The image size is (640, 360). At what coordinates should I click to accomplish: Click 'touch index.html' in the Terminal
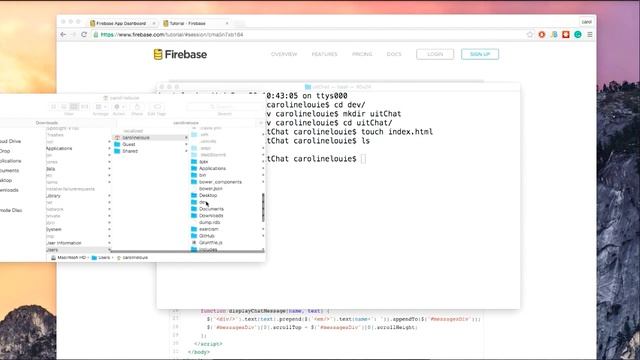tap(397, 132)
